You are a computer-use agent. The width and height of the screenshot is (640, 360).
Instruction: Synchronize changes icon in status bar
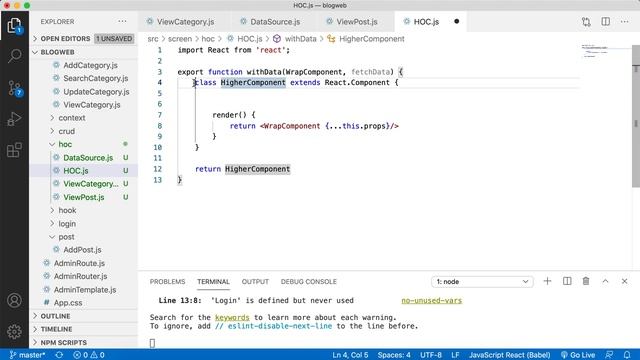click(59, 355)
